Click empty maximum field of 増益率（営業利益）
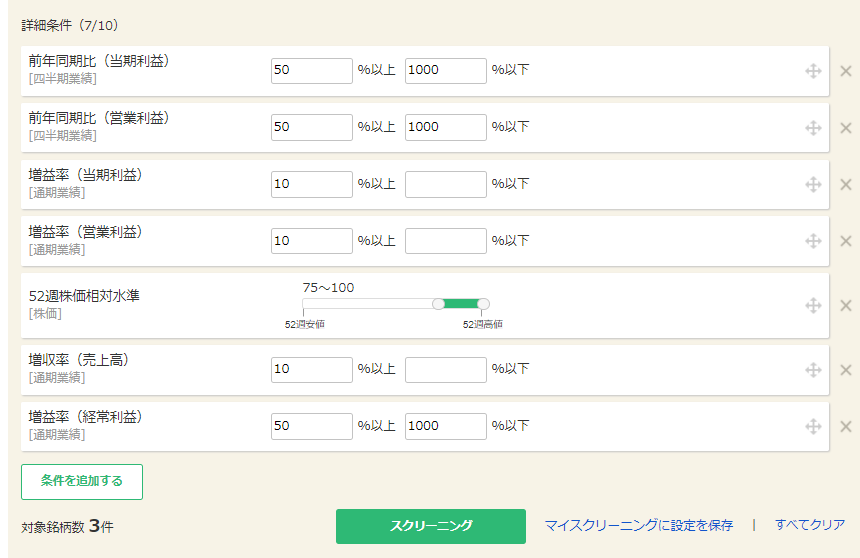 click(445, 241)
